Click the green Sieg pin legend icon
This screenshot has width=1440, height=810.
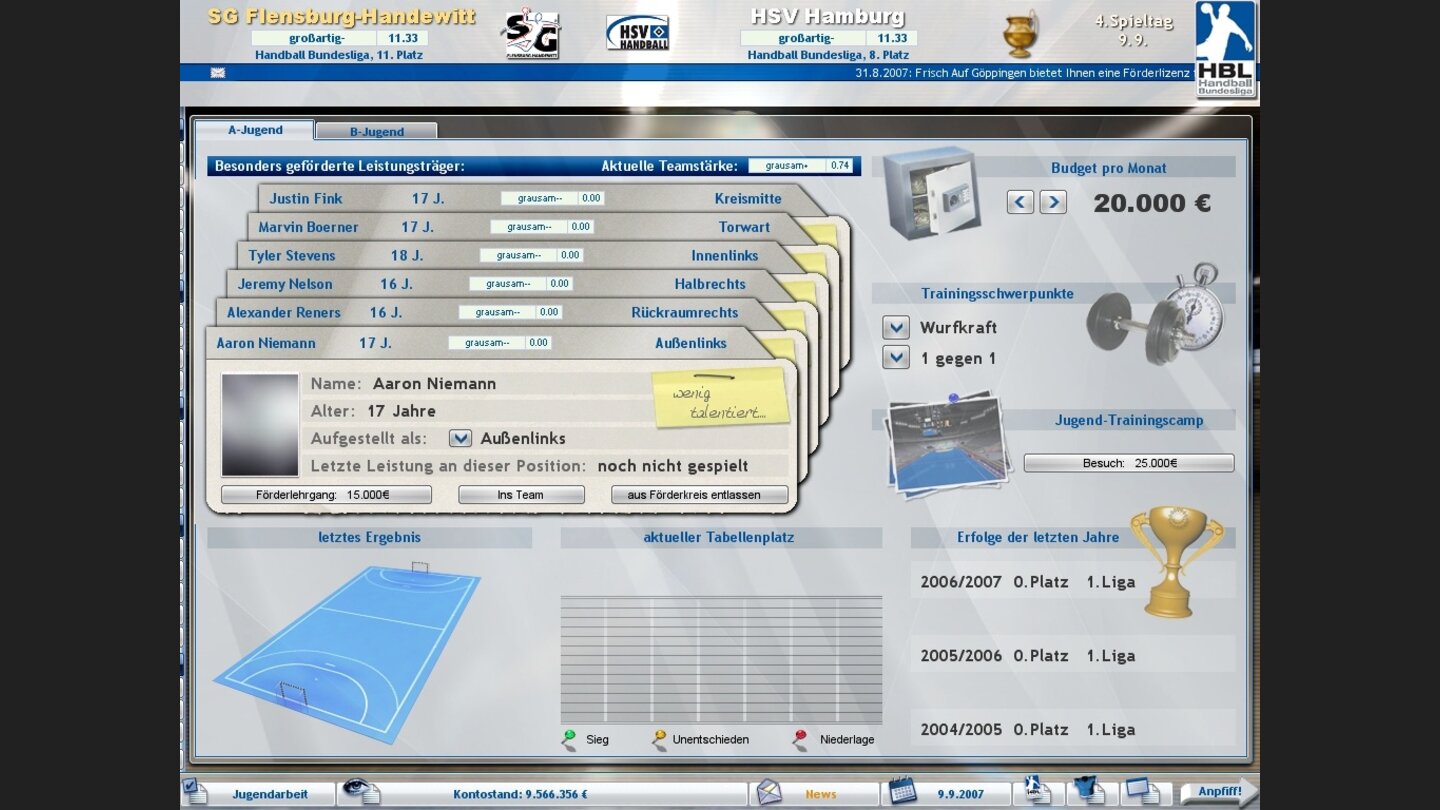[569, 739]
